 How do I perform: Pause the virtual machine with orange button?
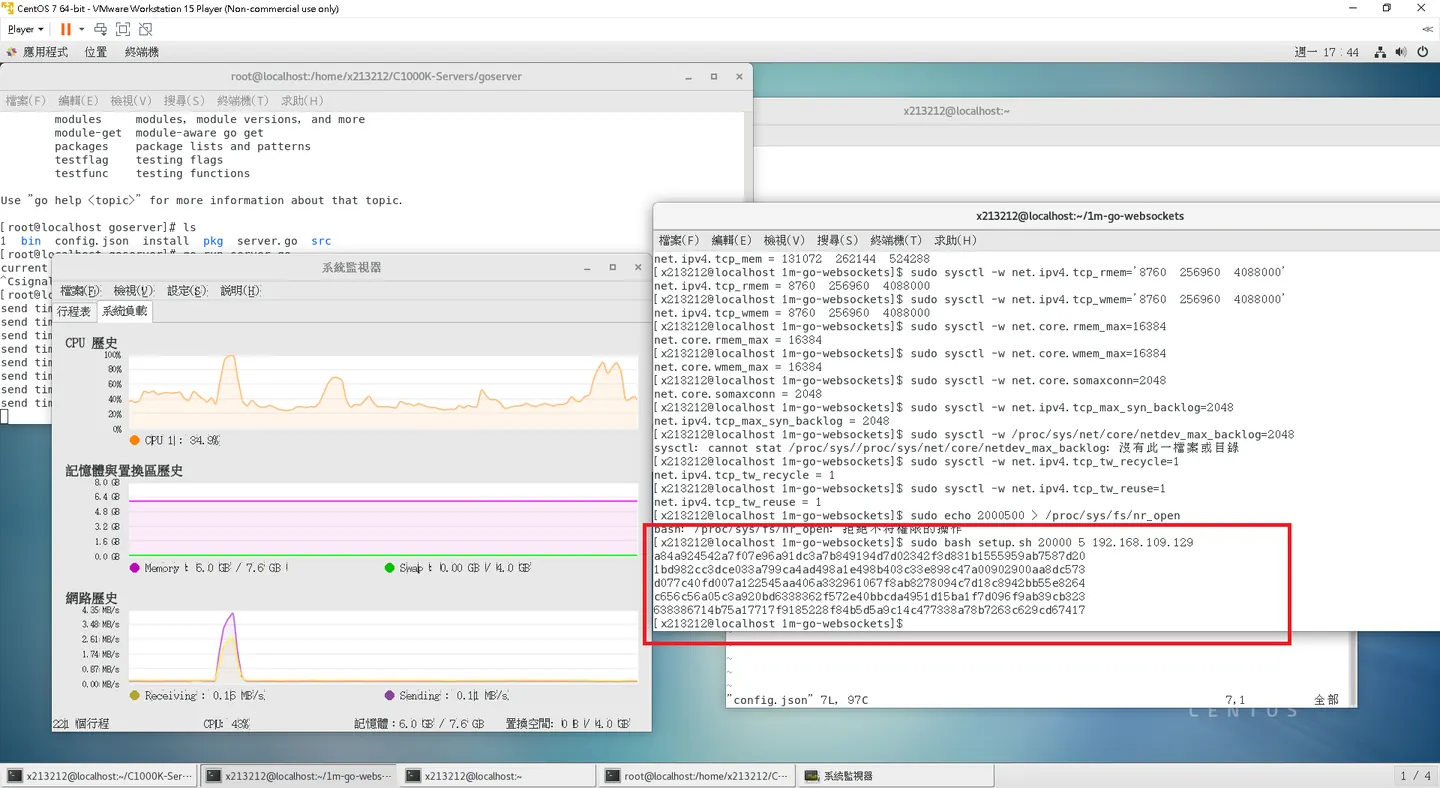[x=66, y=29]
